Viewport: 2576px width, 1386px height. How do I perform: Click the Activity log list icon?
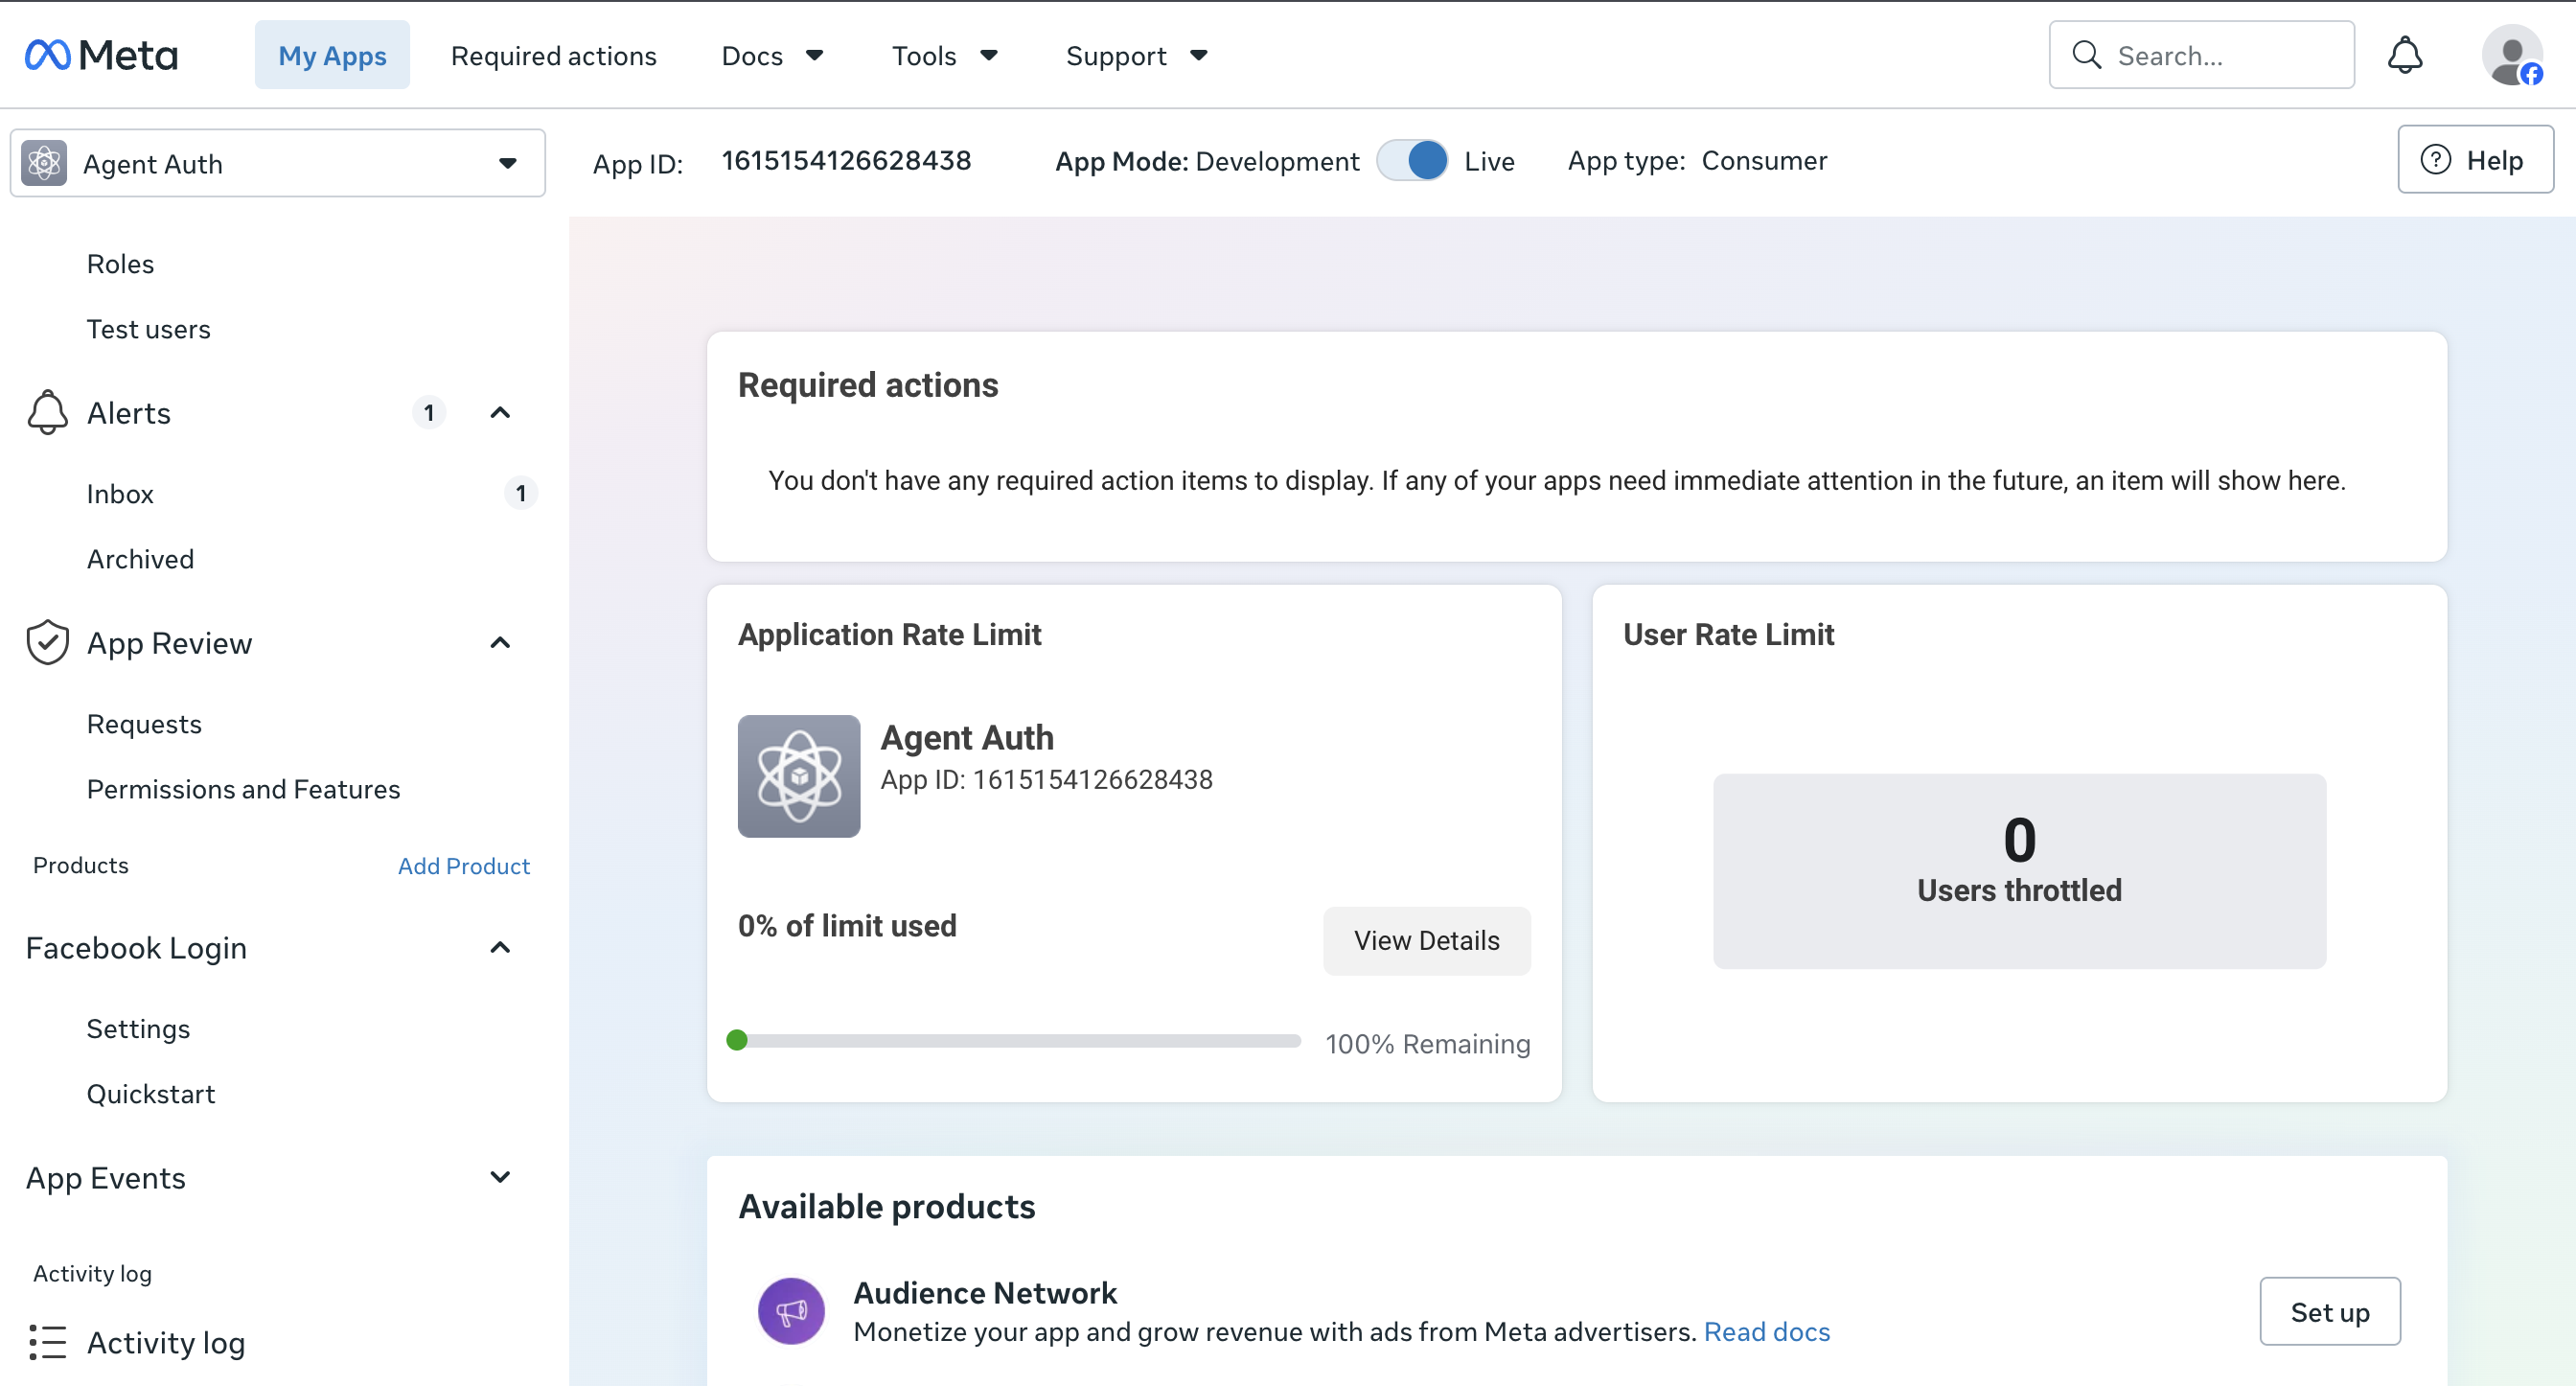click(x=47, y=1342)
